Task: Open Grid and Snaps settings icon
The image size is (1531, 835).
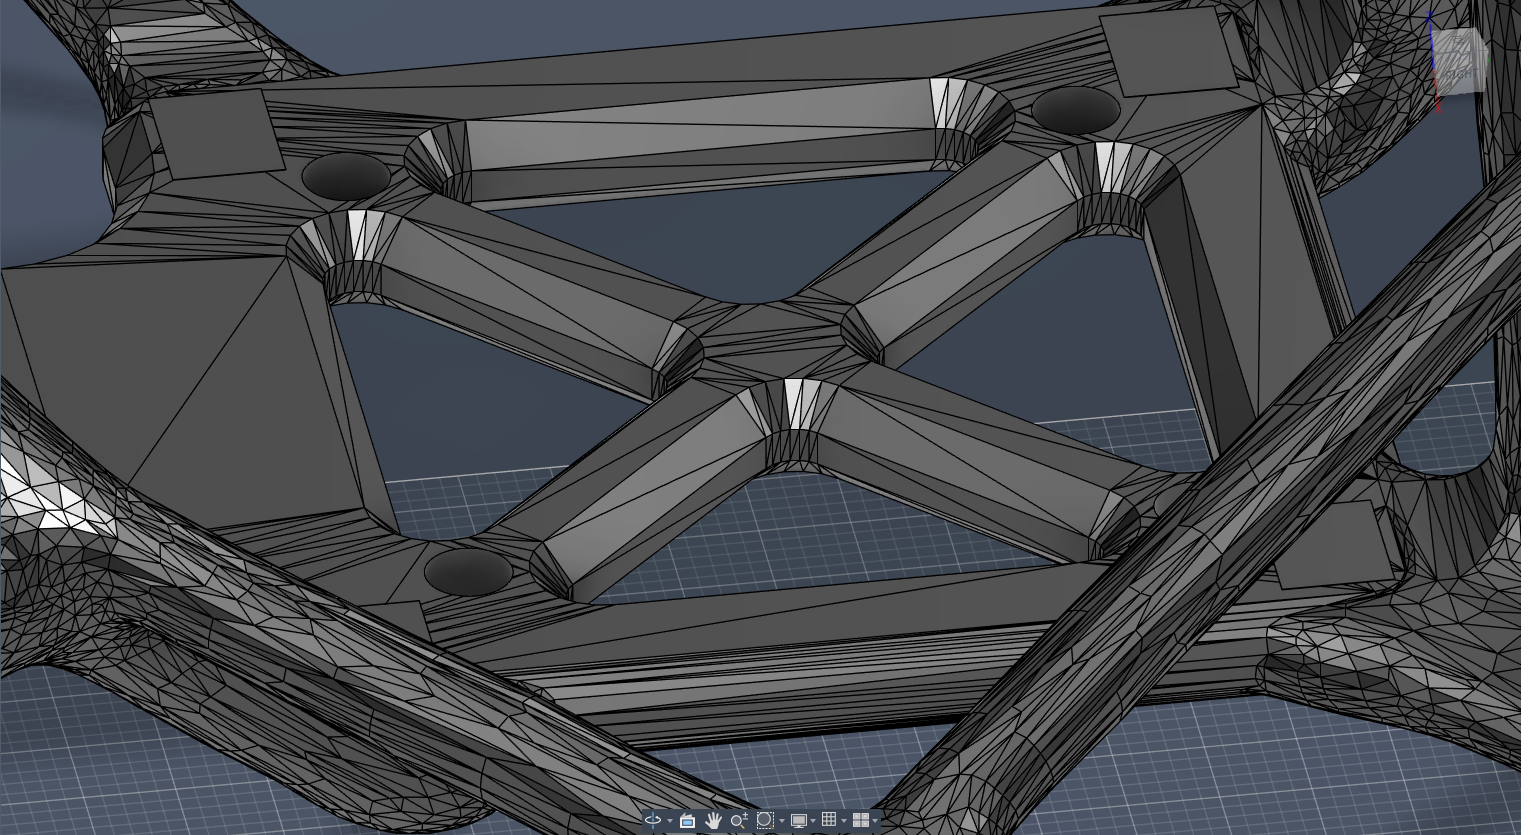Action: pos(829,820)
